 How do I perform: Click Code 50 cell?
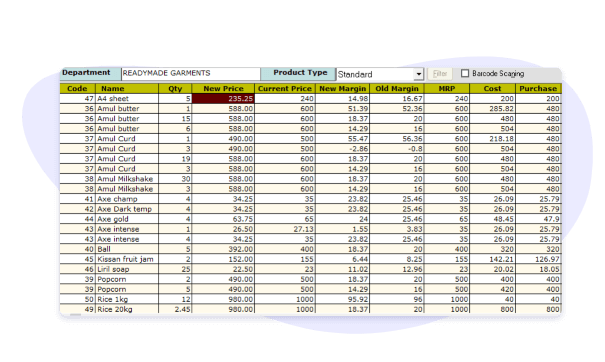(x=78, y=299)
